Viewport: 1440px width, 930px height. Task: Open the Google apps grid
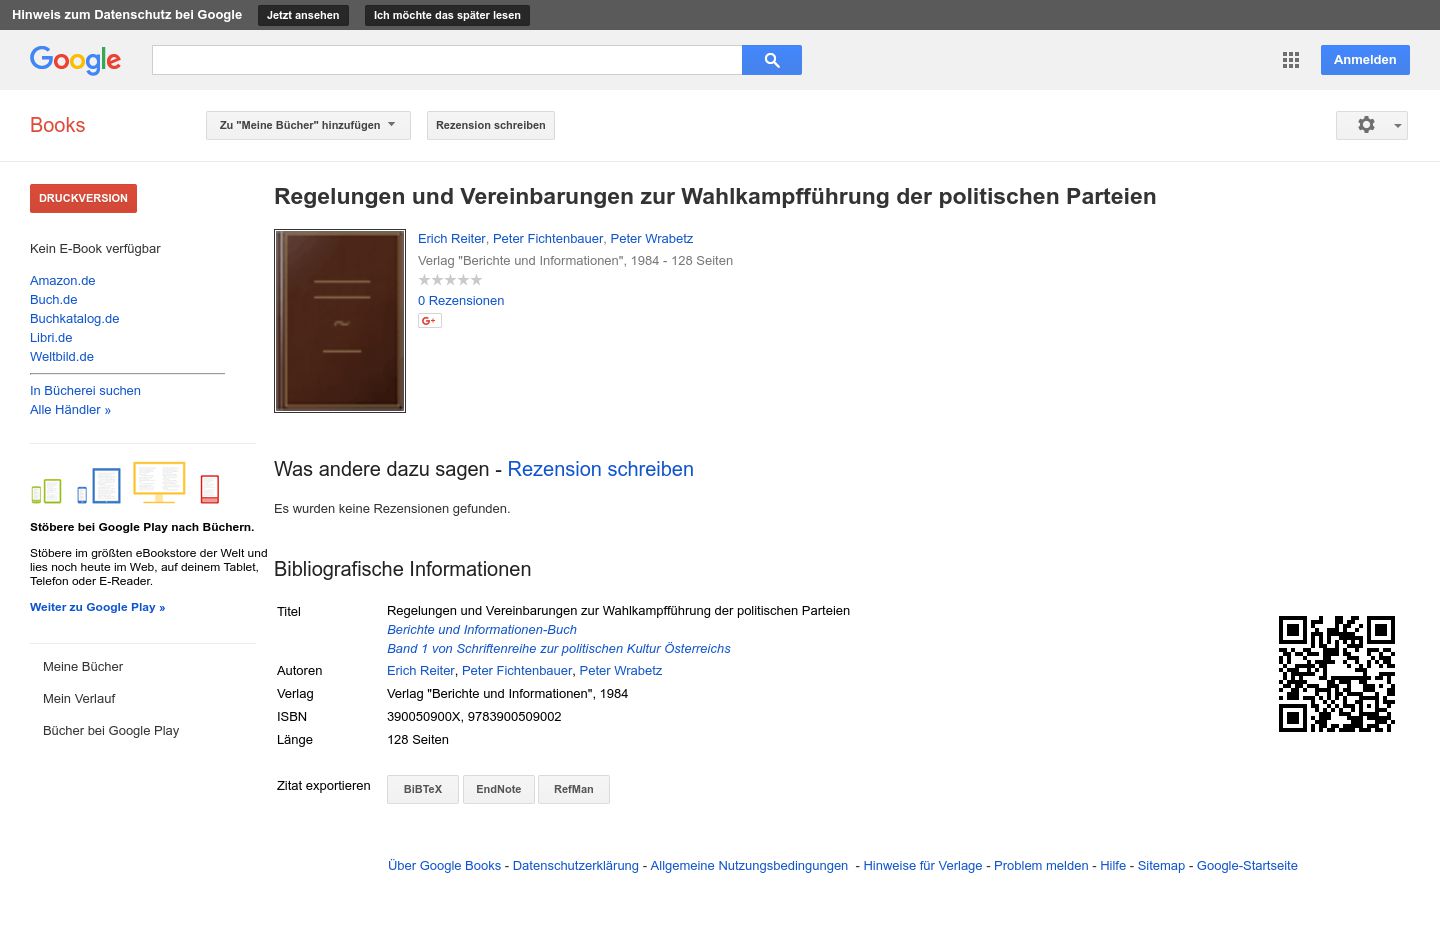click(1291, 60)
